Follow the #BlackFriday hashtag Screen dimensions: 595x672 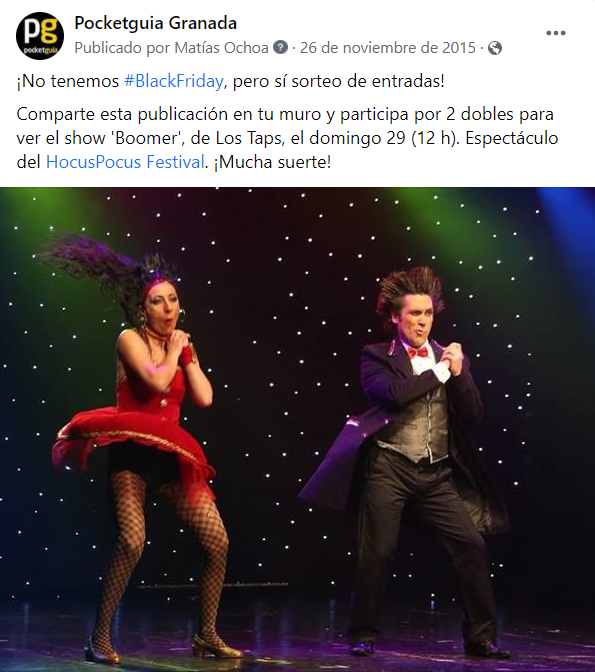click(174, 81)
